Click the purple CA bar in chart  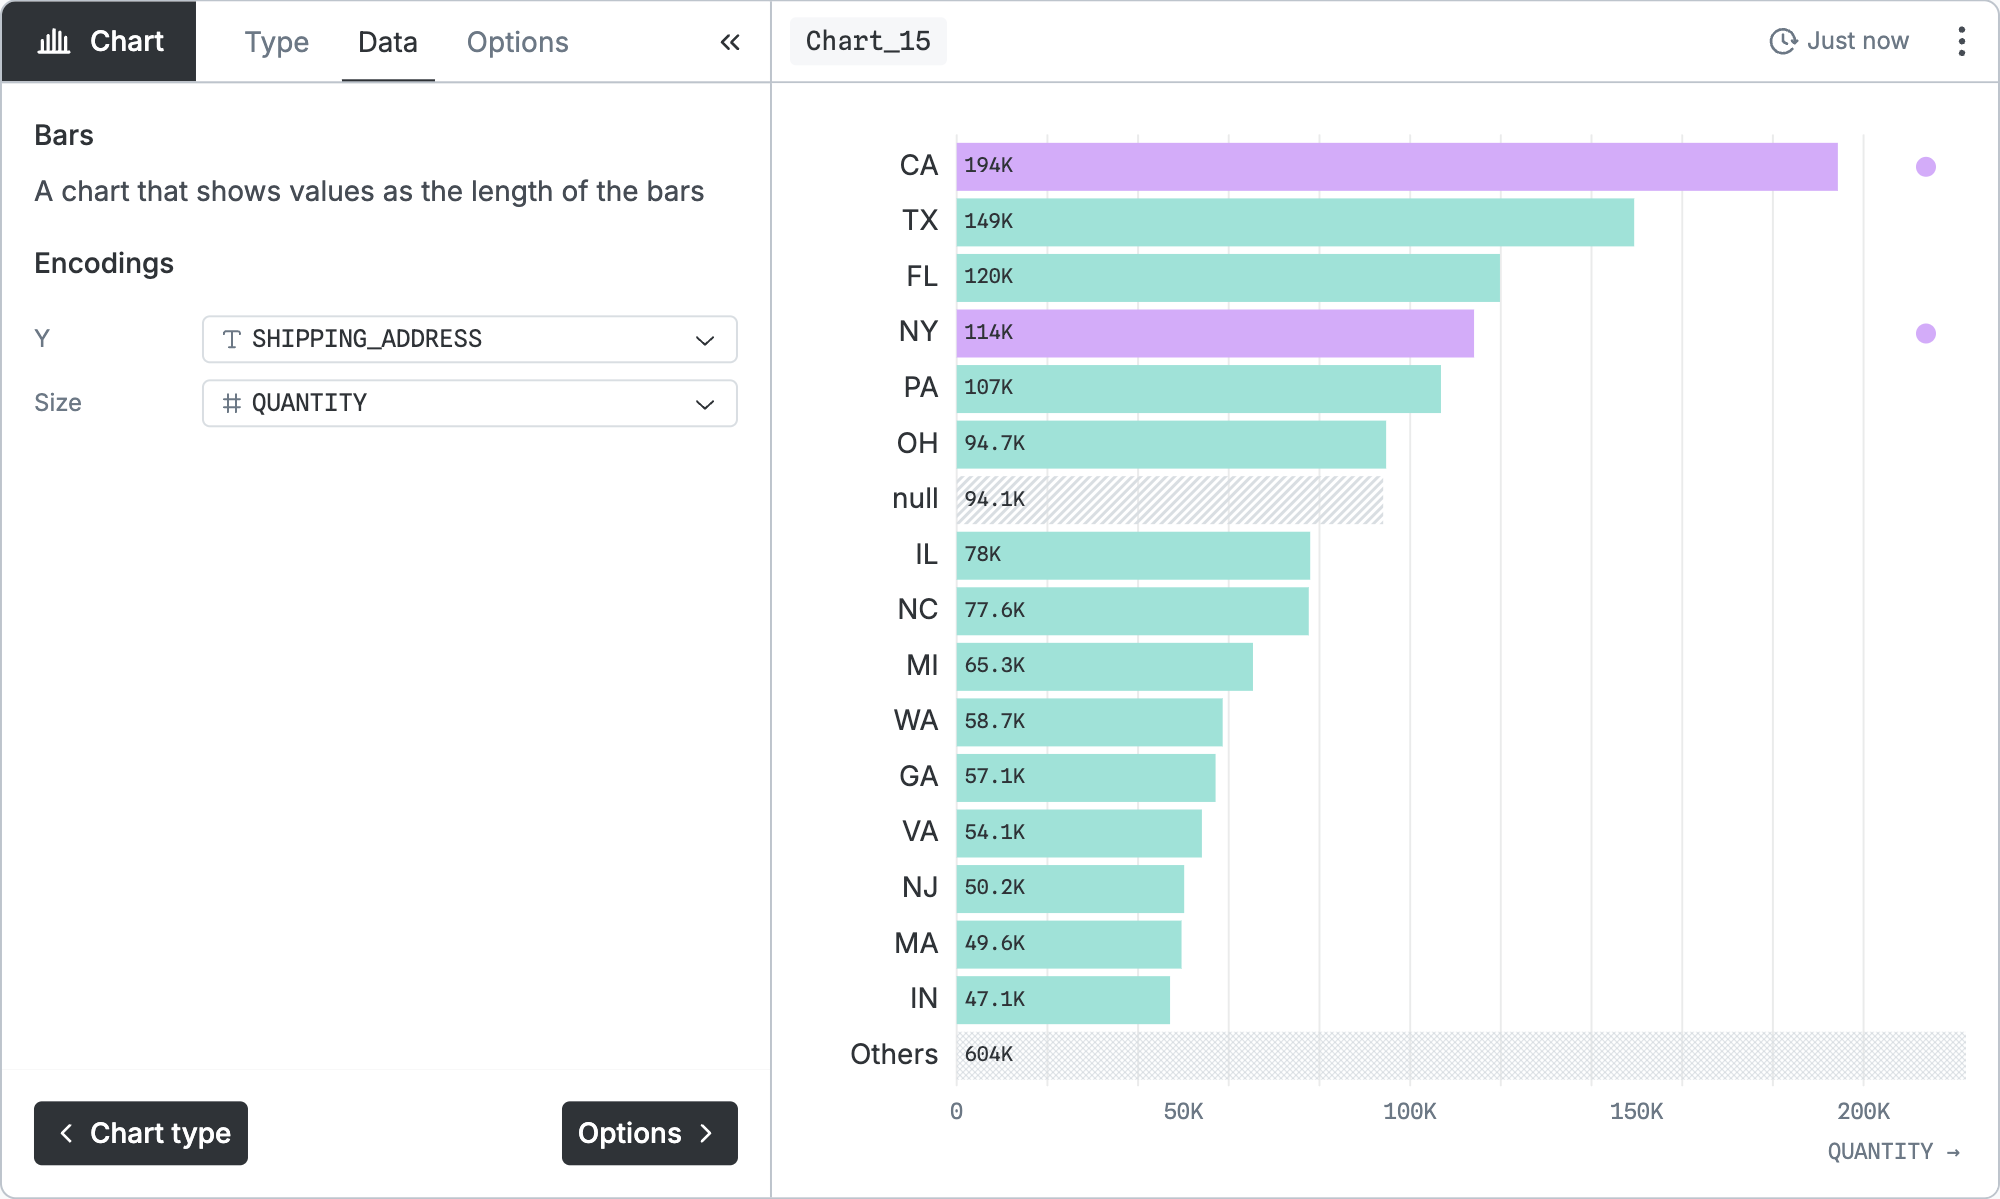tap(1396, 167)
